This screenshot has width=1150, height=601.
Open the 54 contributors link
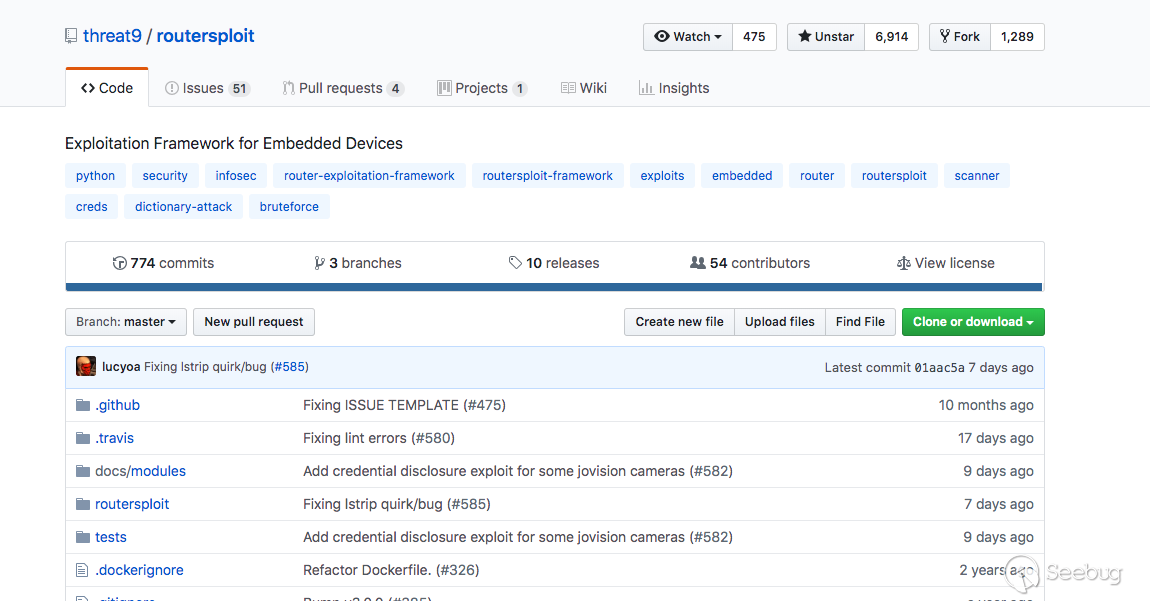click(x=750, y=263)
